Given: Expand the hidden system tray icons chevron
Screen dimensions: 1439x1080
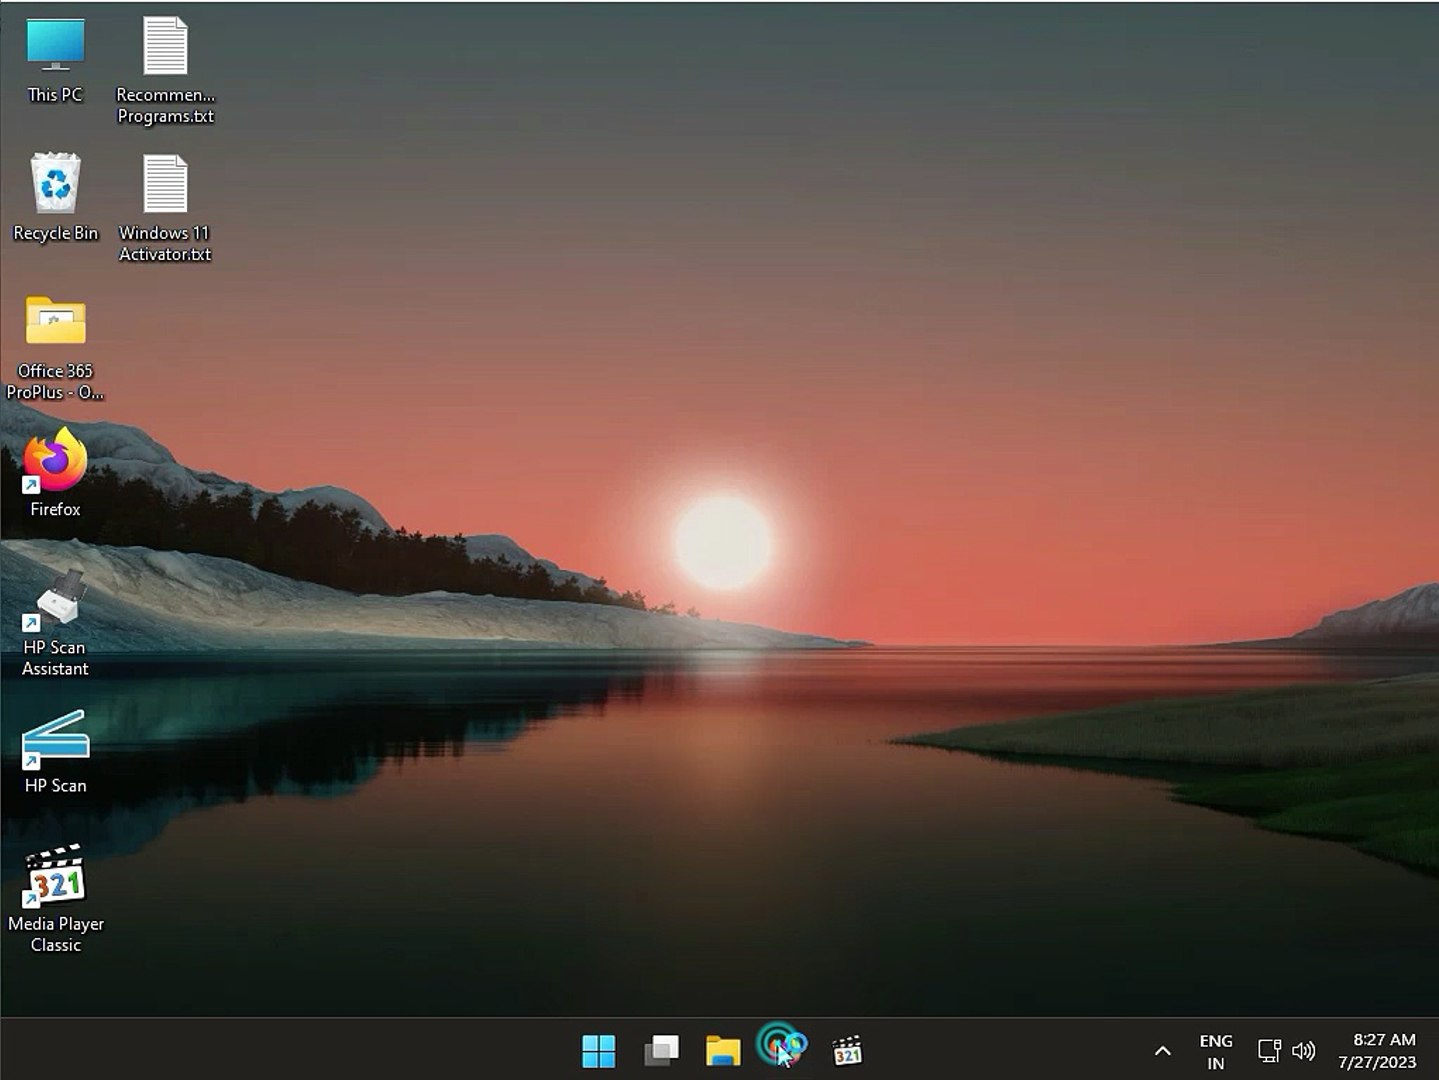Looking at the screenshot, I should pos(1162,1051).
